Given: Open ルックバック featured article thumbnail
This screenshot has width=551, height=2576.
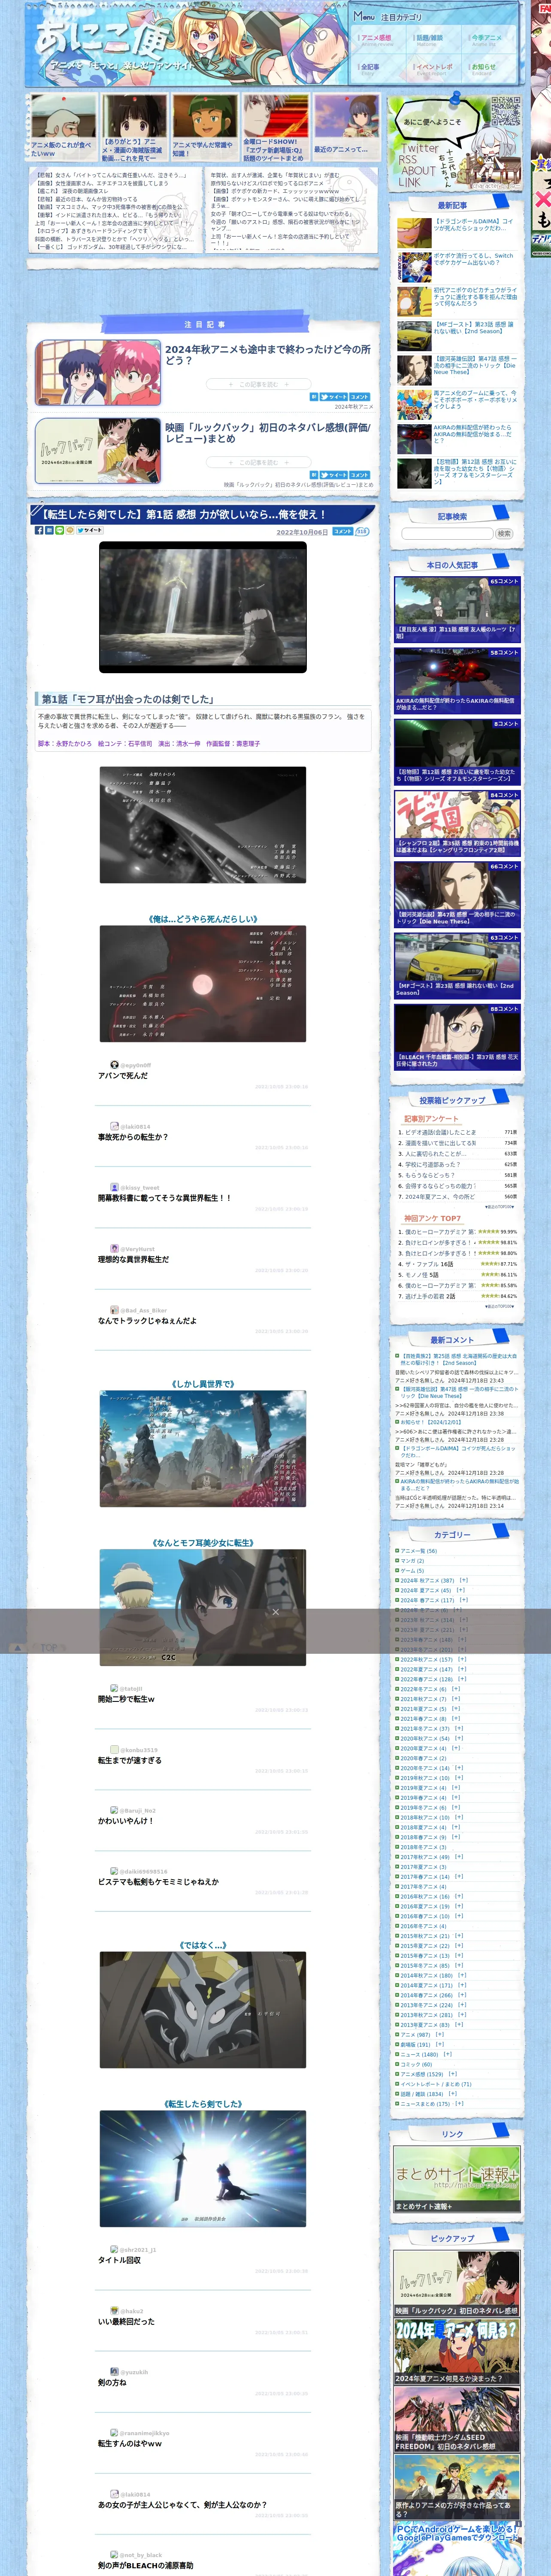Looking at the screenshot, I should (x=97, y=451).
